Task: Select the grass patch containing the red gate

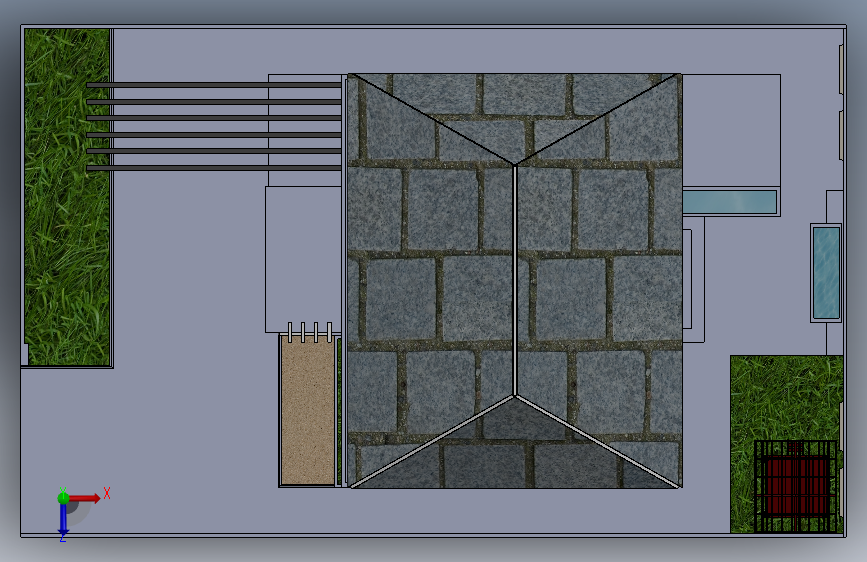Action: click(x=786, y=444)
